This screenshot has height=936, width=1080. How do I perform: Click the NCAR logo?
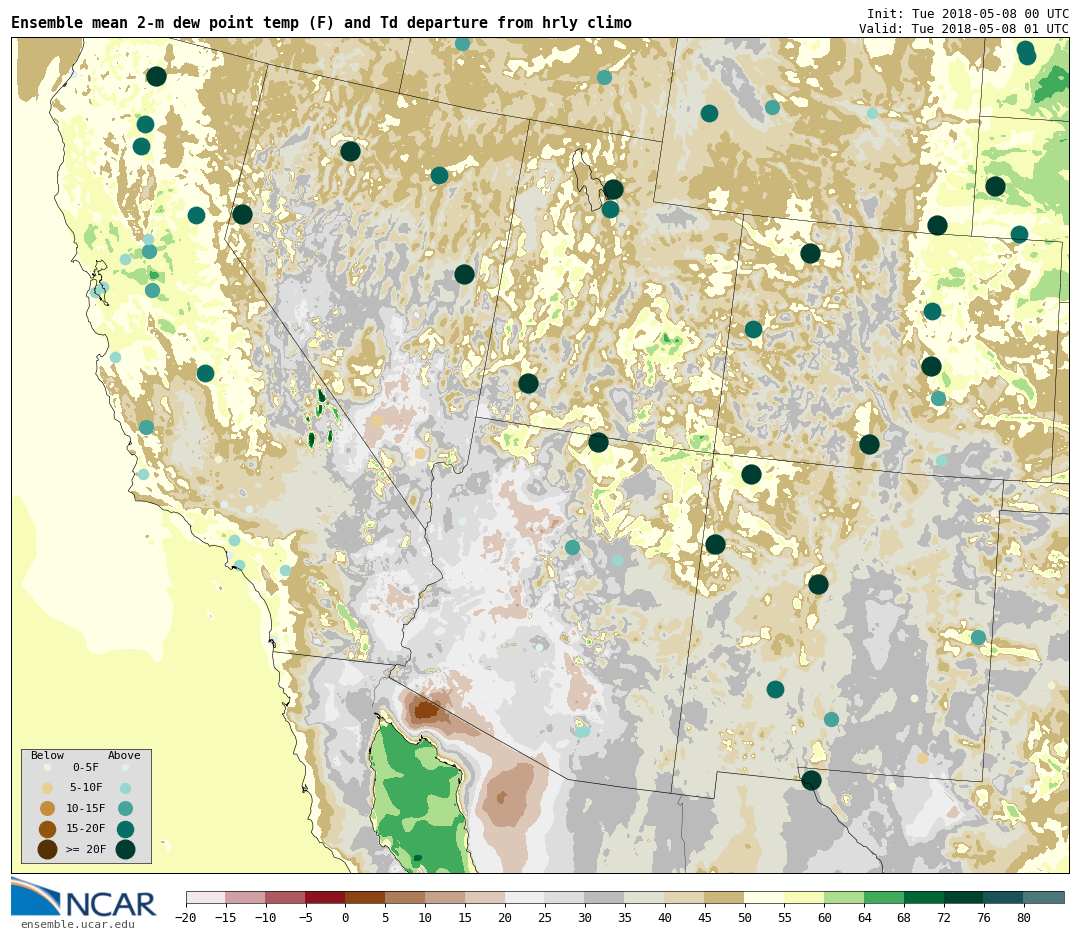84,897
